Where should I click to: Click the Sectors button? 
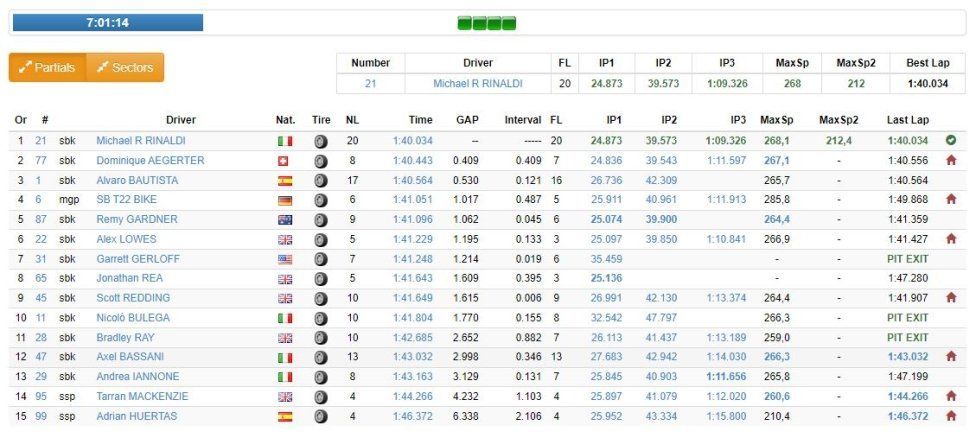pyautogui.click(x=125, y=67)
